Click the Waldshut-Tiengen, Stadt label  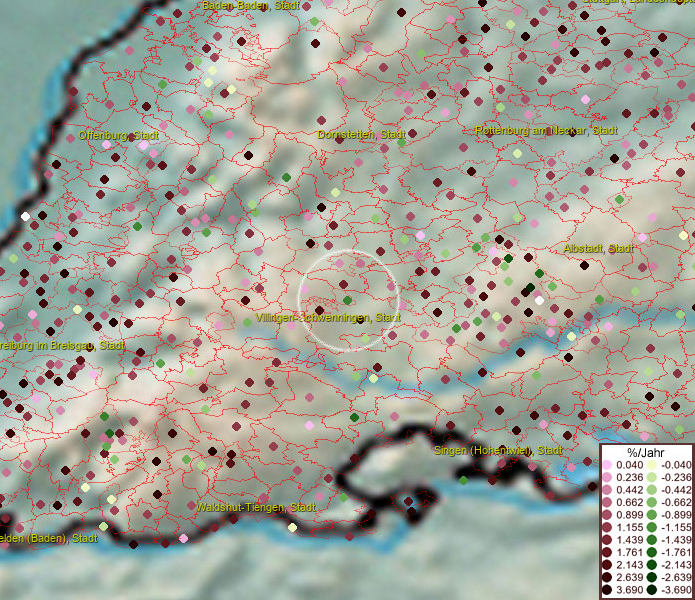coord(256,507)
